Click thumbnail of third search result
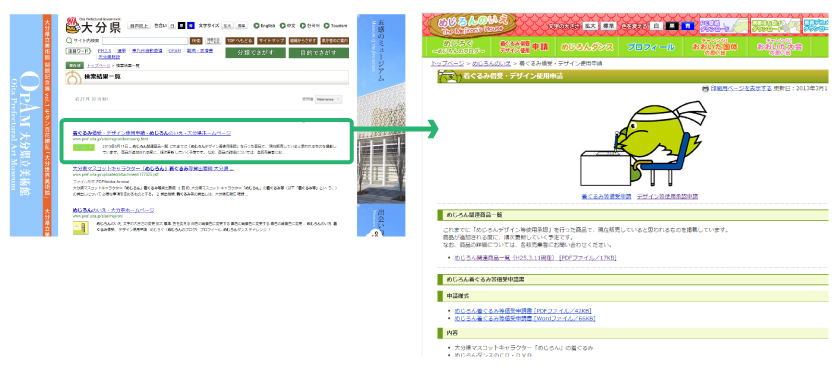This screenshot has width=840, height=390. 81,227
